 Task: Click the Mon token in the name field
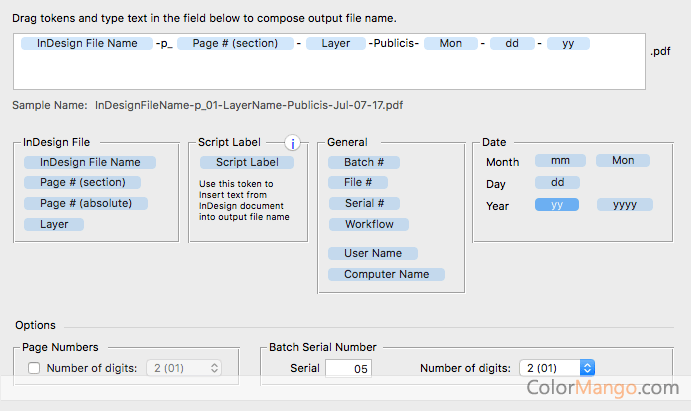click(450, 43)
